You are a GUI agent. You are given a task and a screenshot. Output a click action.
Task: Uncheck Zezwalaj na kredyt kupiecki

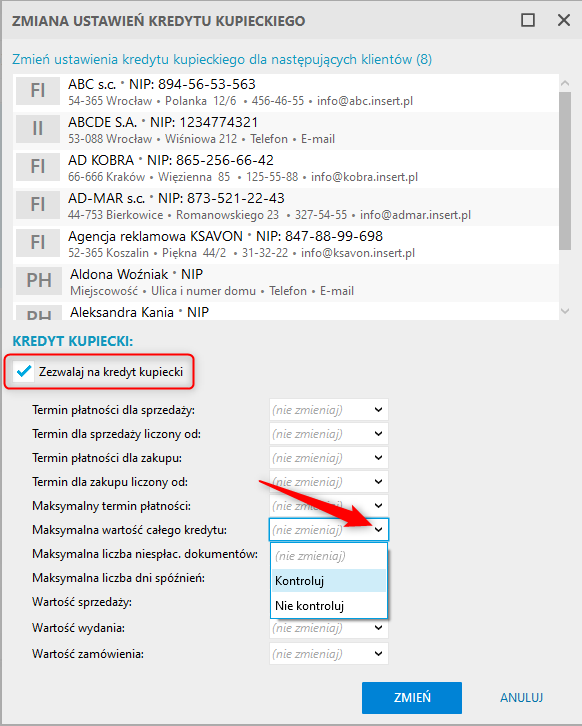pos(24,371)
